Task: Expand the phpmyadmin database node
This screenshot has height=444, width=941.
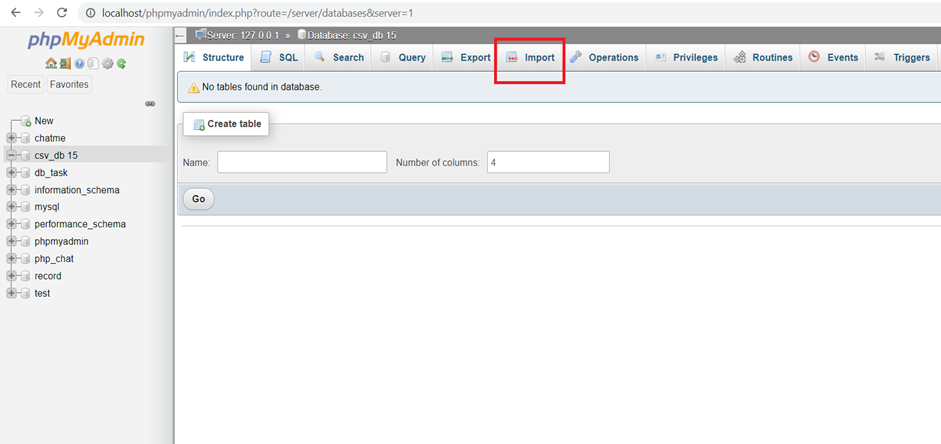Action: [x=11, y=242]
